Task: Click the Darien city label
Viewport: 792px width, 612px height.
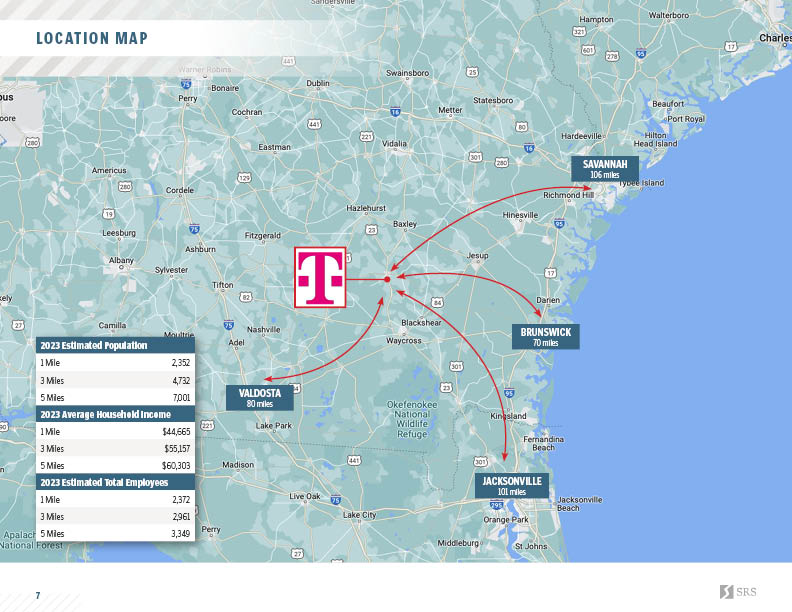Action: tap(548, 300)
